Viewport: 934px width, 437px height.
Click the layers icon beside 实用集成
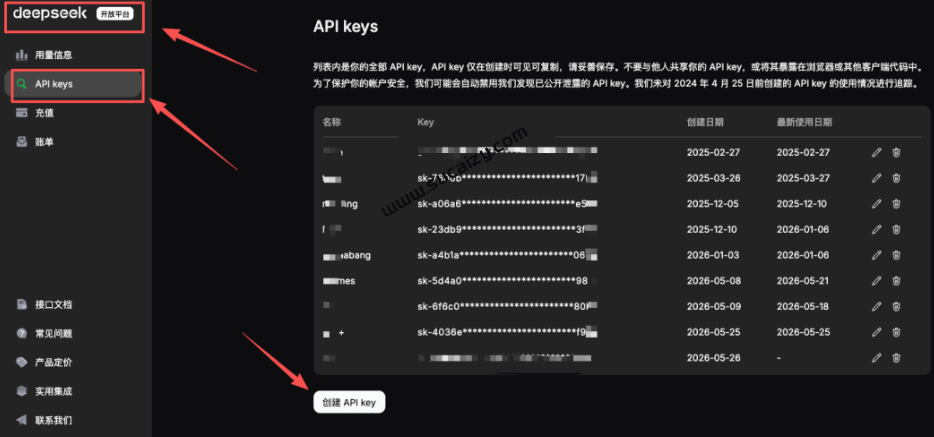tap(22, 391)
